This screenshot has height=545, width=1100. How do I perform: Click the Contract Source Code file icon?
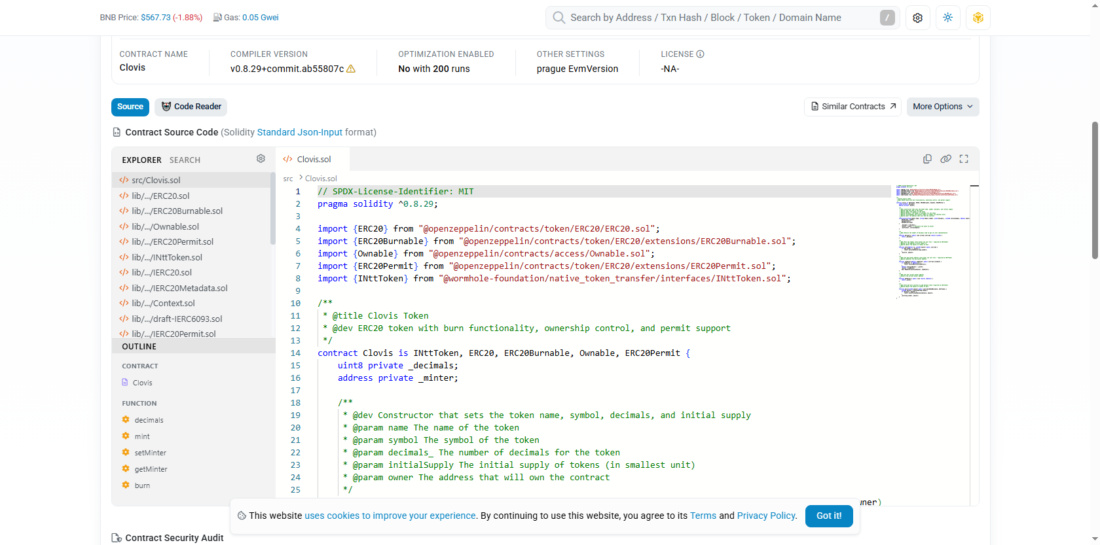[116, 132]
